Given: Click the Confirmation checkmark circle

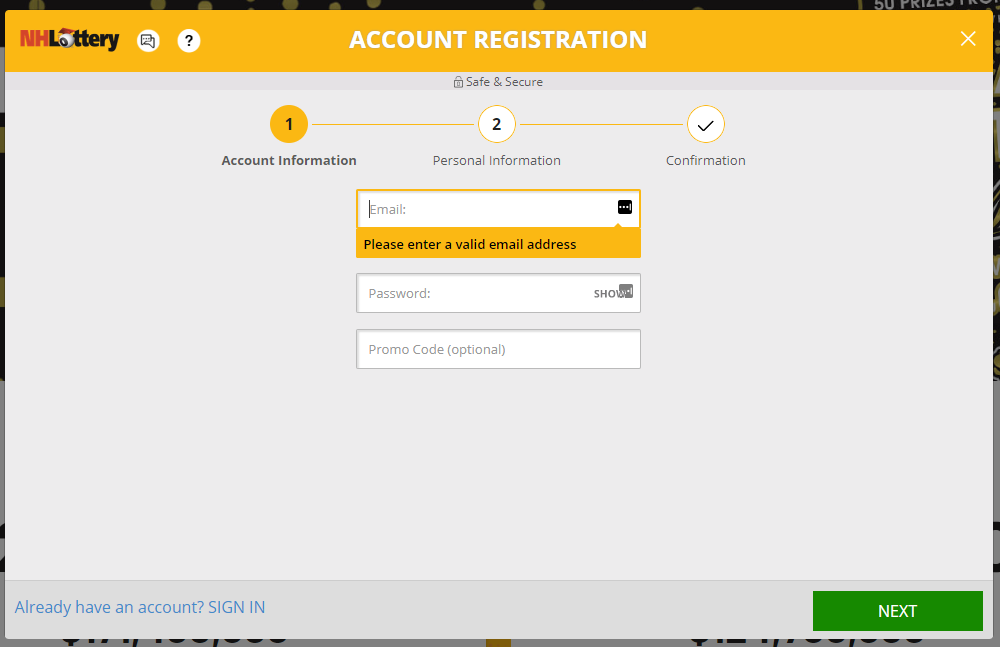Looking at the screenshot, I should point(705,125).
